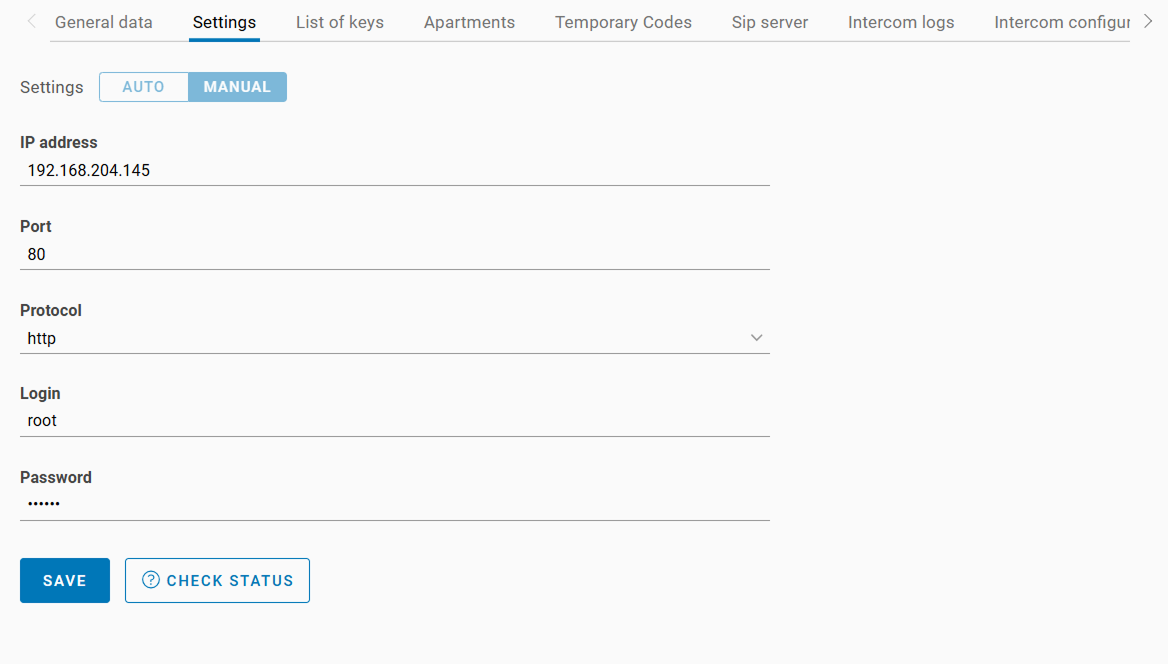Open the Temporary Codes tab
This screenshot has width=1168, height=664.
[623, 22]
